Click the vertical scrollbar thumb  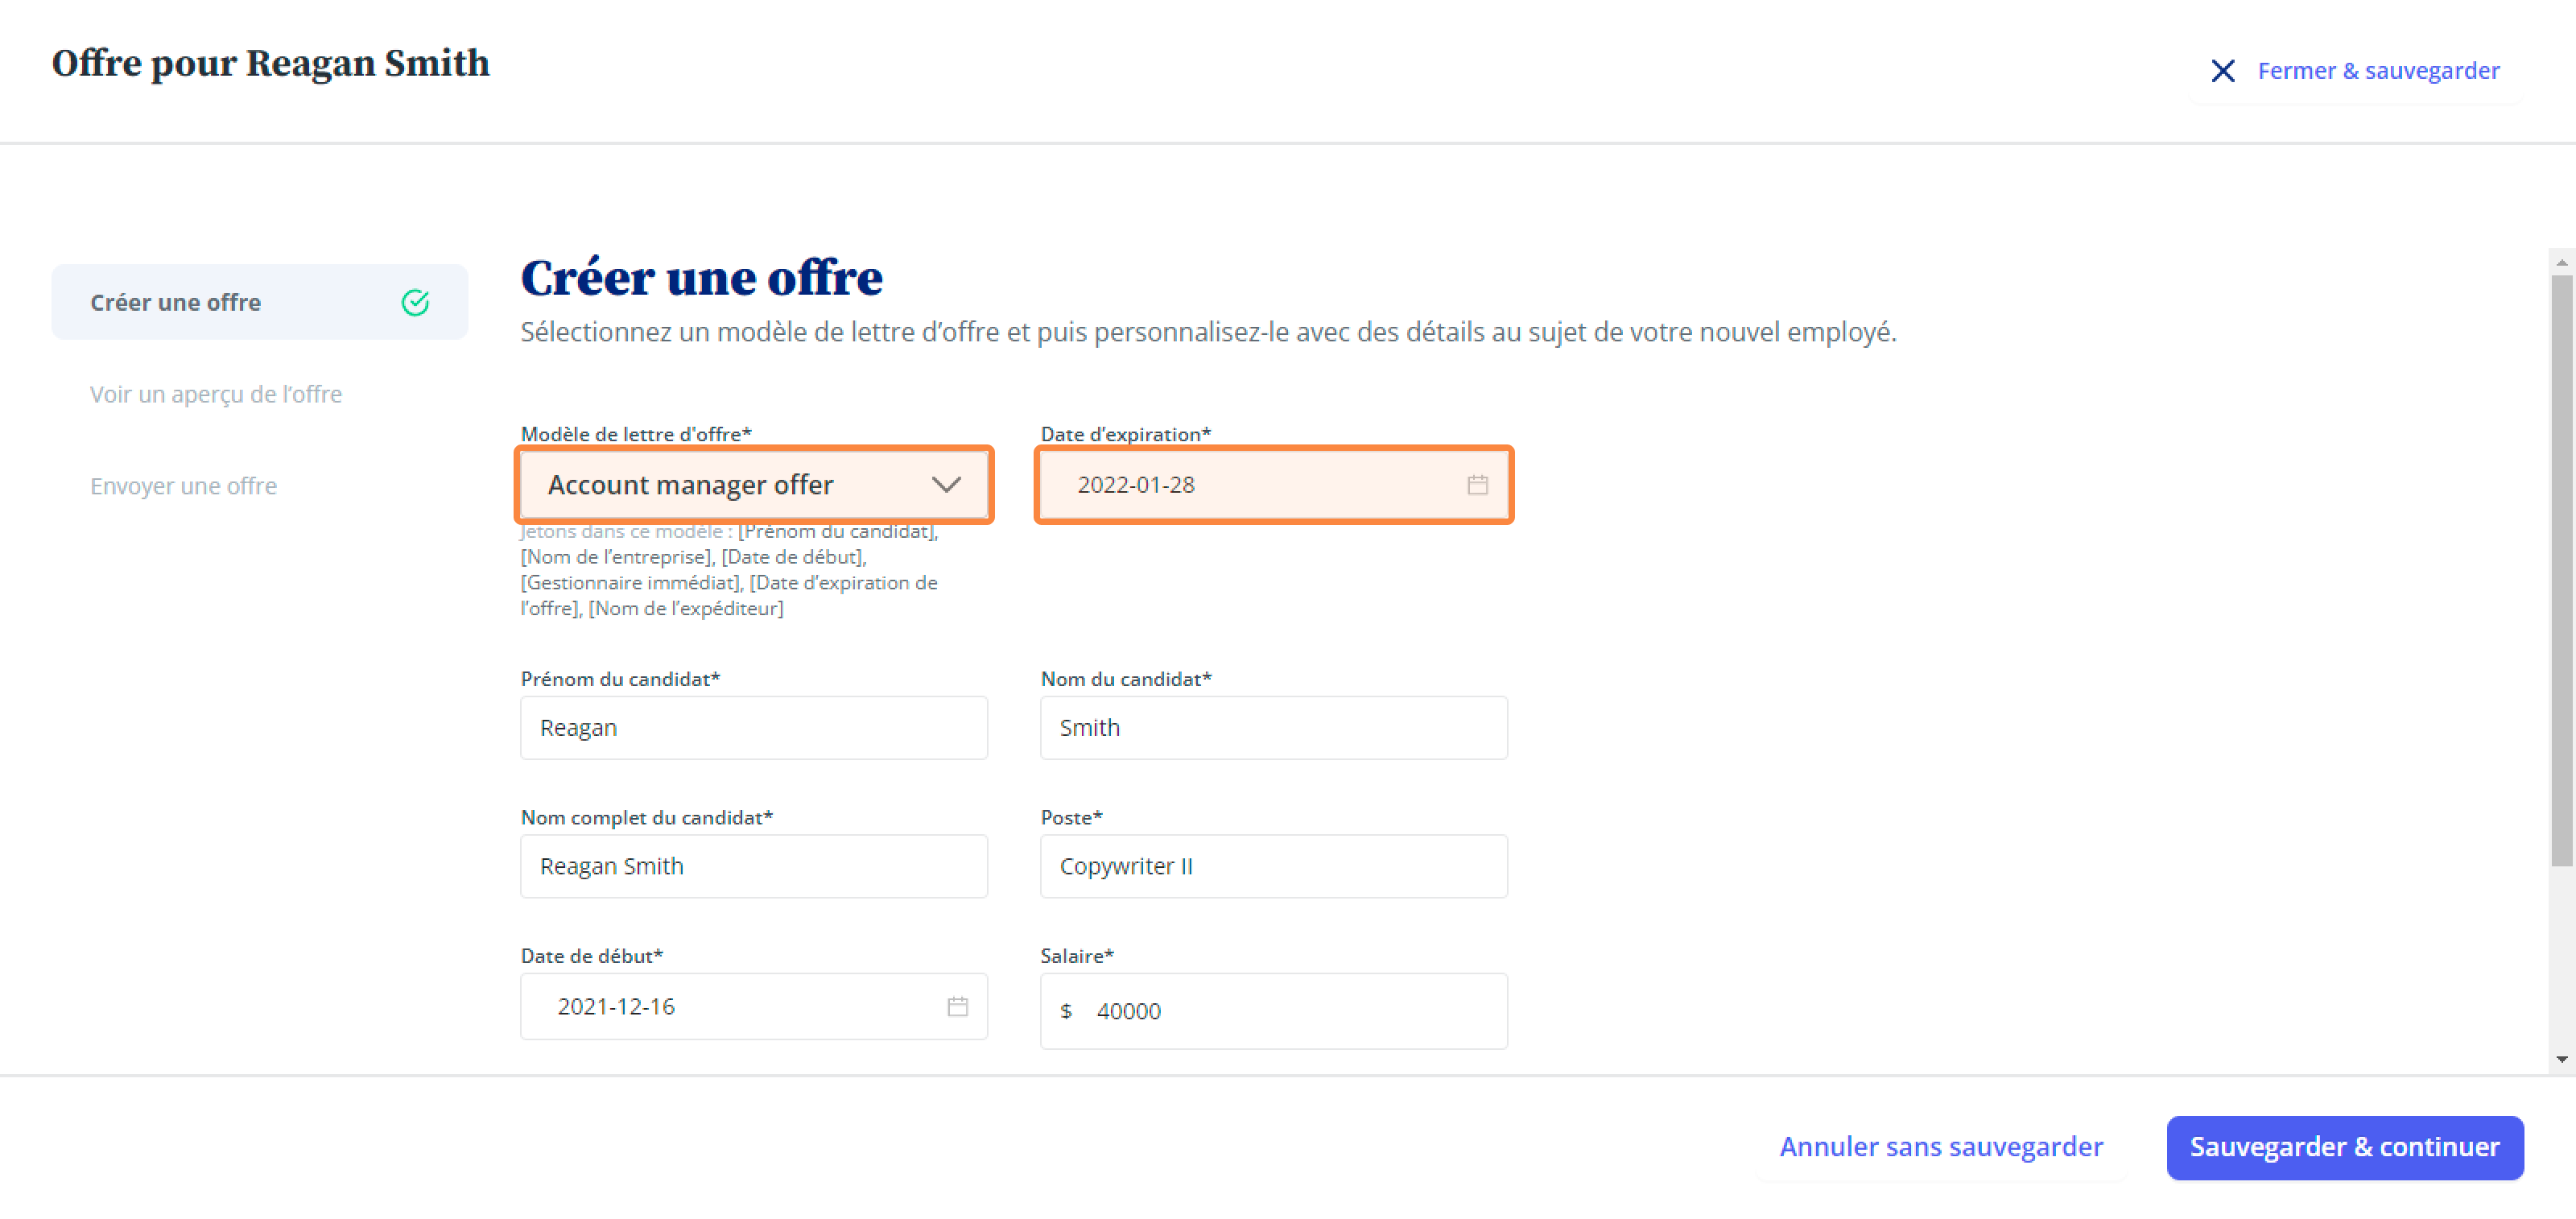pos(2561,571)
